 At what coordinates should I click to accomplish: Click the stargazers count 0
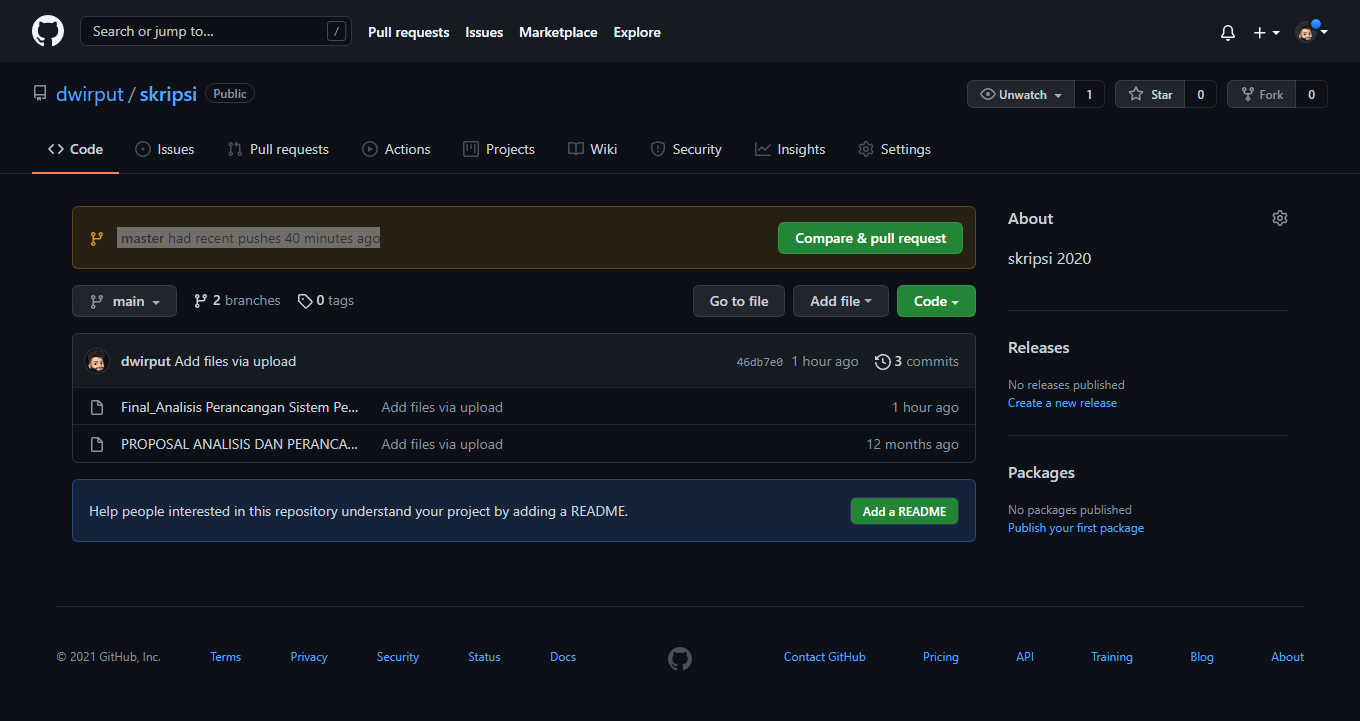point(1201,94)
